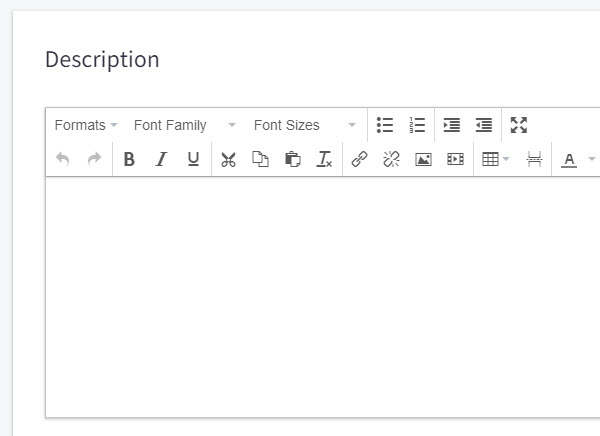Image resolution: width=600 pixels, height=436 pixels.
Task: Insert a page break
Action: pyautogui.click(x=534, y=159)
